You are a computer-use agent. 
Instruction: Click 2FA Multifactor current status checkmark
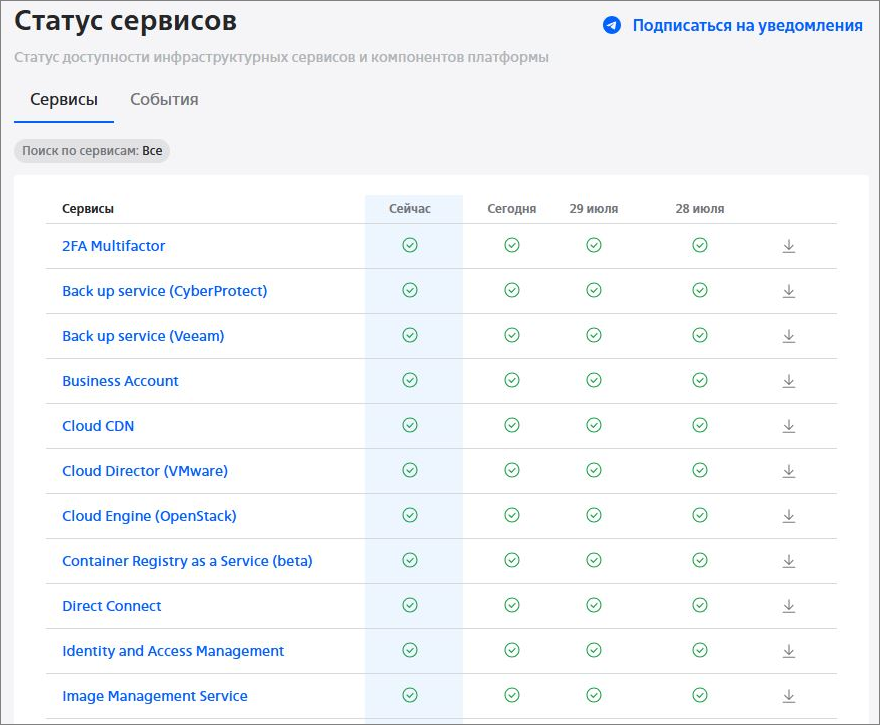pyautogui.click(x=410, y=245)
